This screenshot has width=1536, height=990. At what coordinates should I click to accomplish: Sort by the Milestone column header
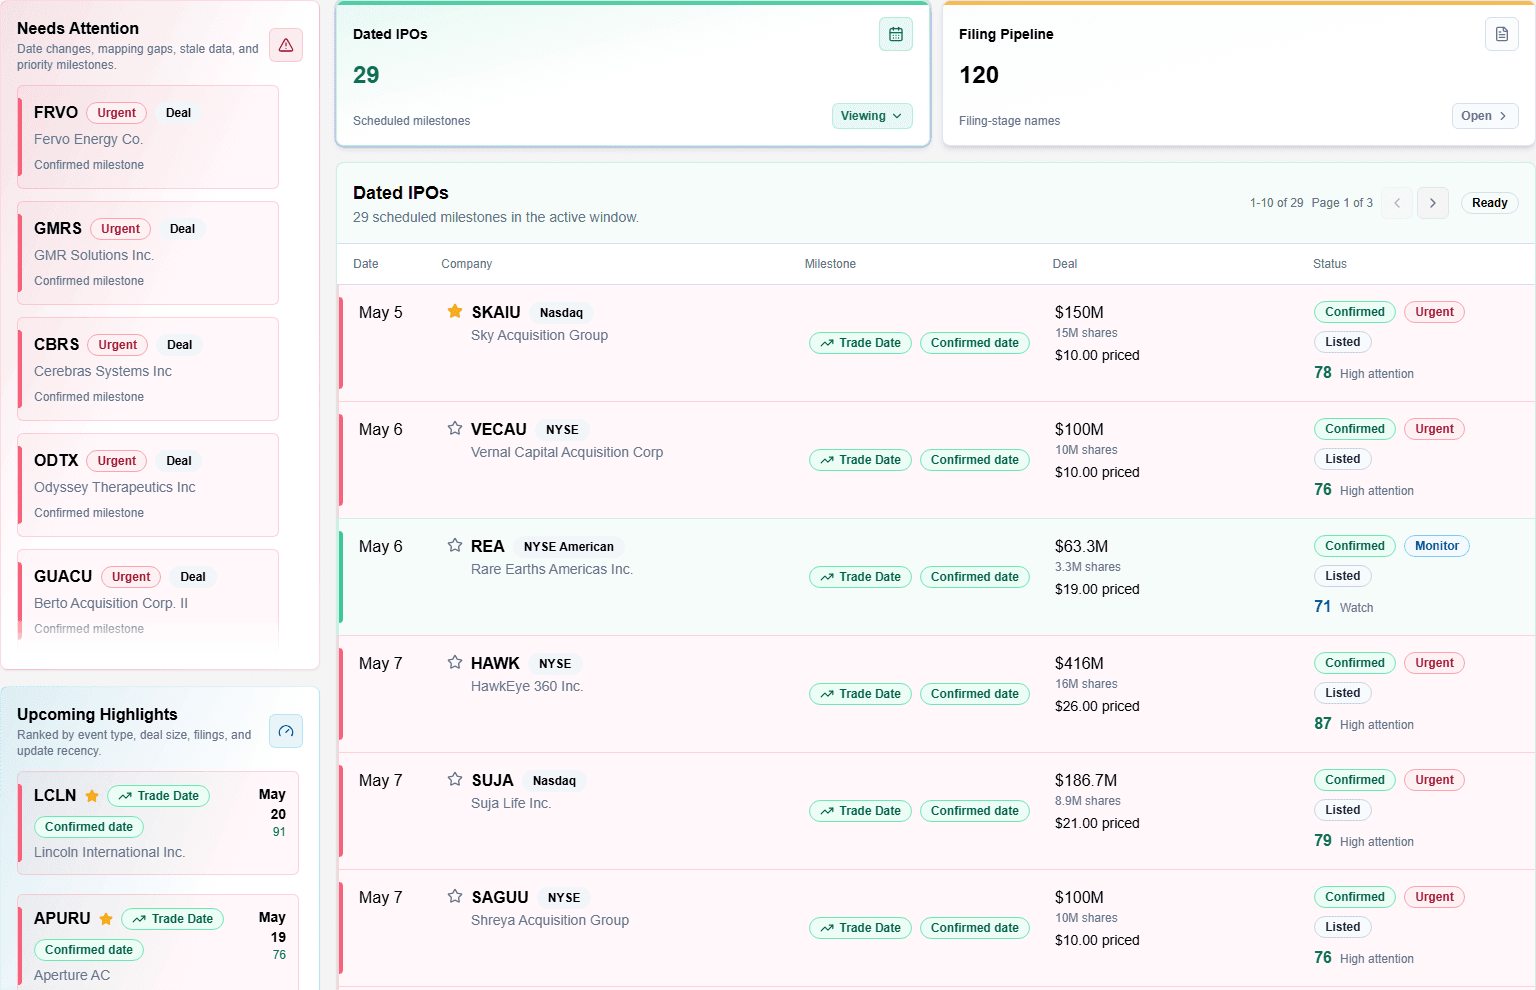(830, 264)
